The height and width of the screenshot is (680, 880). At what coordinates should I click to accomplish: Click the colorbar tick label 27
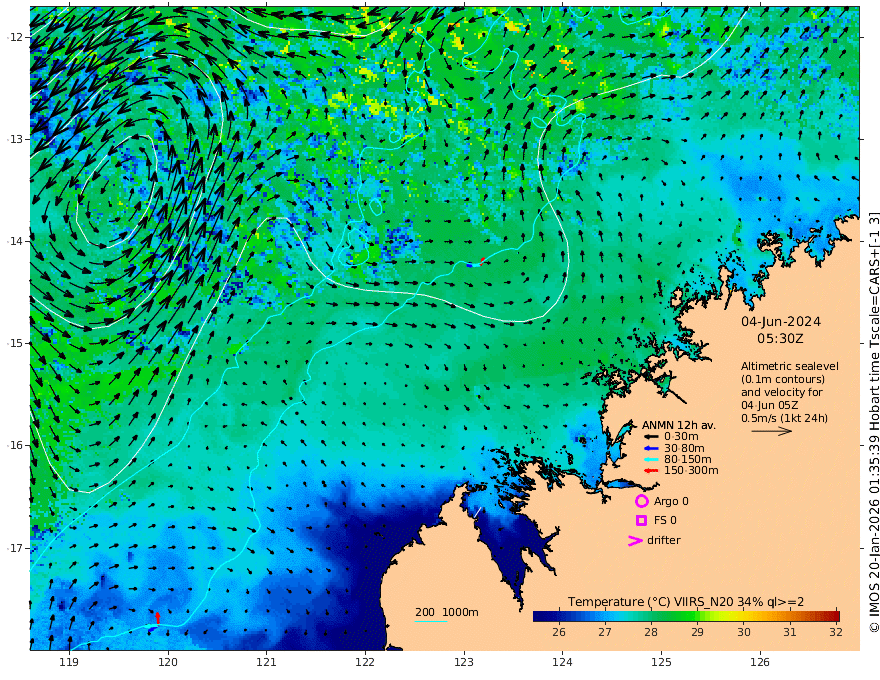pos(604,632)
